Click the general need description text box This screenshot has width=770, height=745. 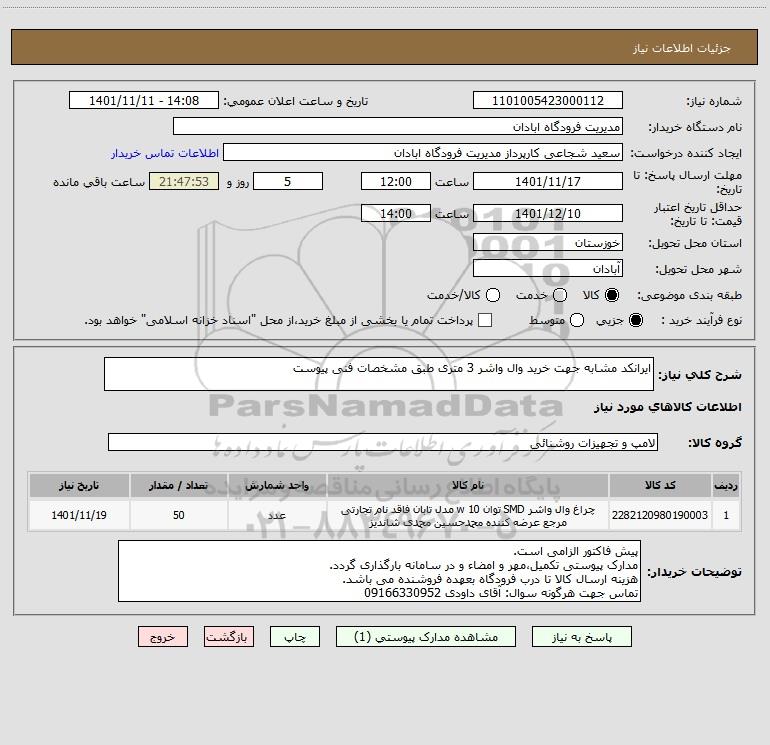tap(379, 374)
